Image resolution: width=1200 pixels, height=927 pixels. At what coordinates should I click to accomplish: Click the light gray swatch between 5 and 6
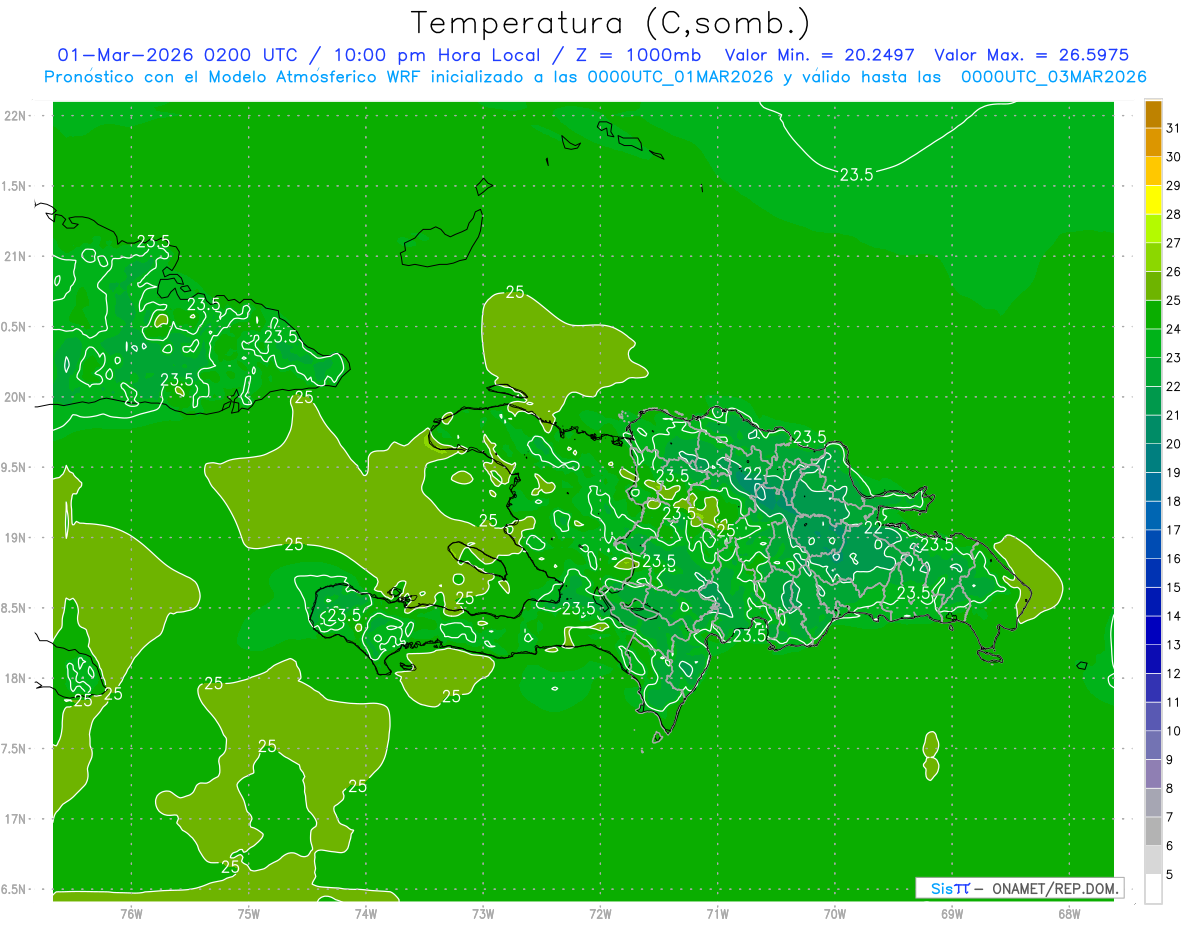[x=1153, y=860]
